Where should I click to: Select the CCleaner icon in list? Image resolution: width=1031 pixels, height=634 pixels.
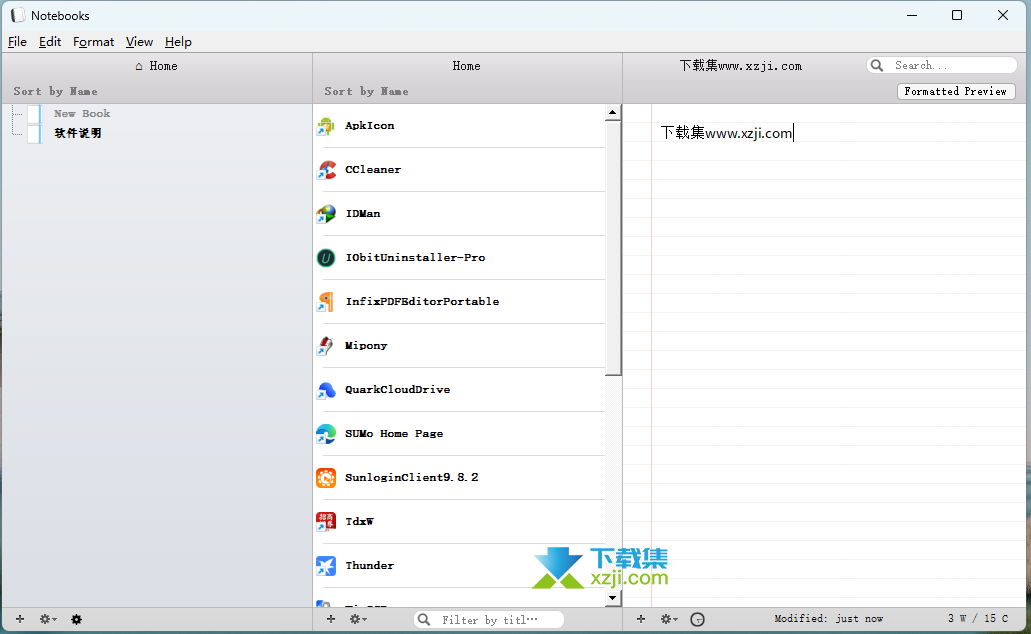point(325,170)
